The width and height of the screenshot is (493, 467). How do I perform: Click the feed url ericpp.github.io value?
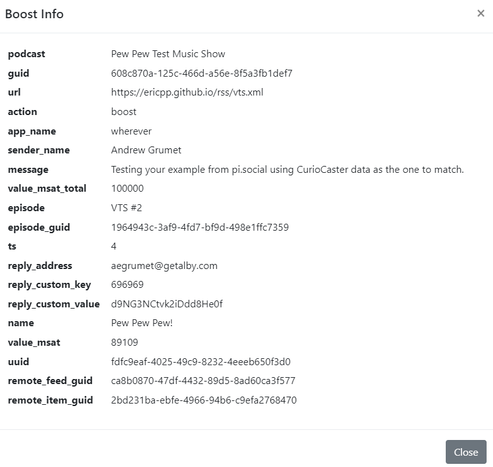pos(187,92)
